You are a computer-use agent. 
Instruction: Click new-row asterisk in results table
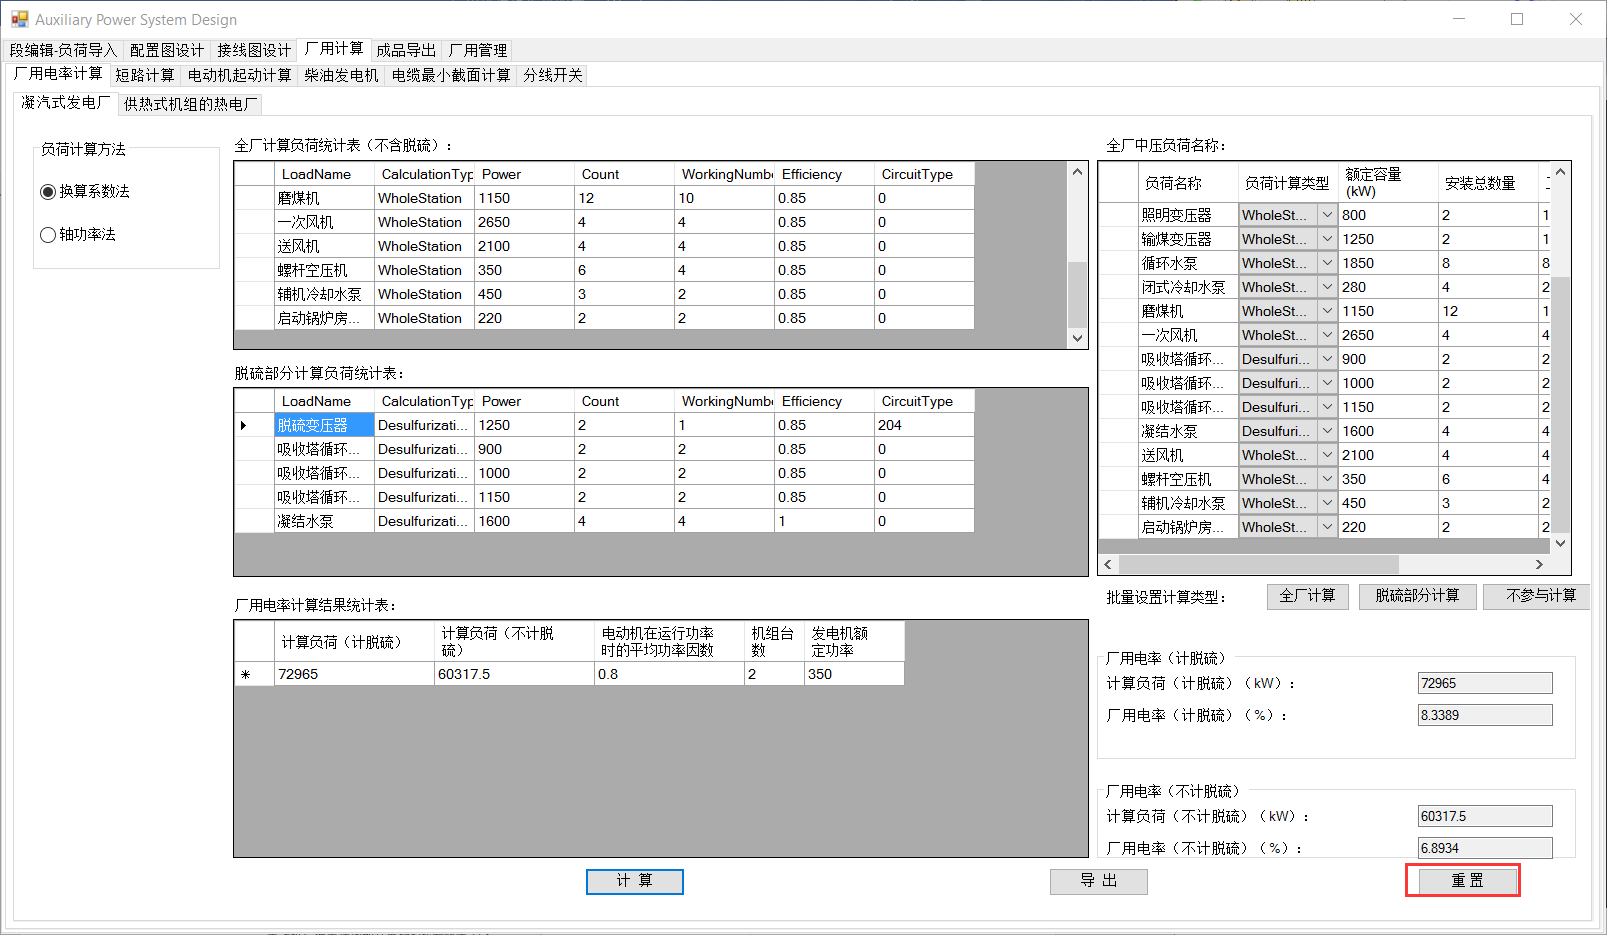[246, 675]
